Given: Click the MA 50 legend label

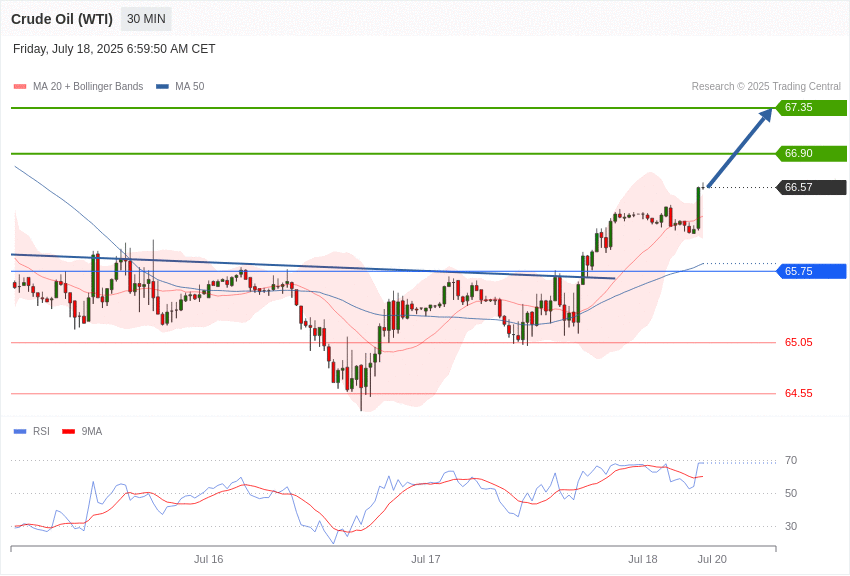Looking at the screenshot, I should tap(190, 86).
